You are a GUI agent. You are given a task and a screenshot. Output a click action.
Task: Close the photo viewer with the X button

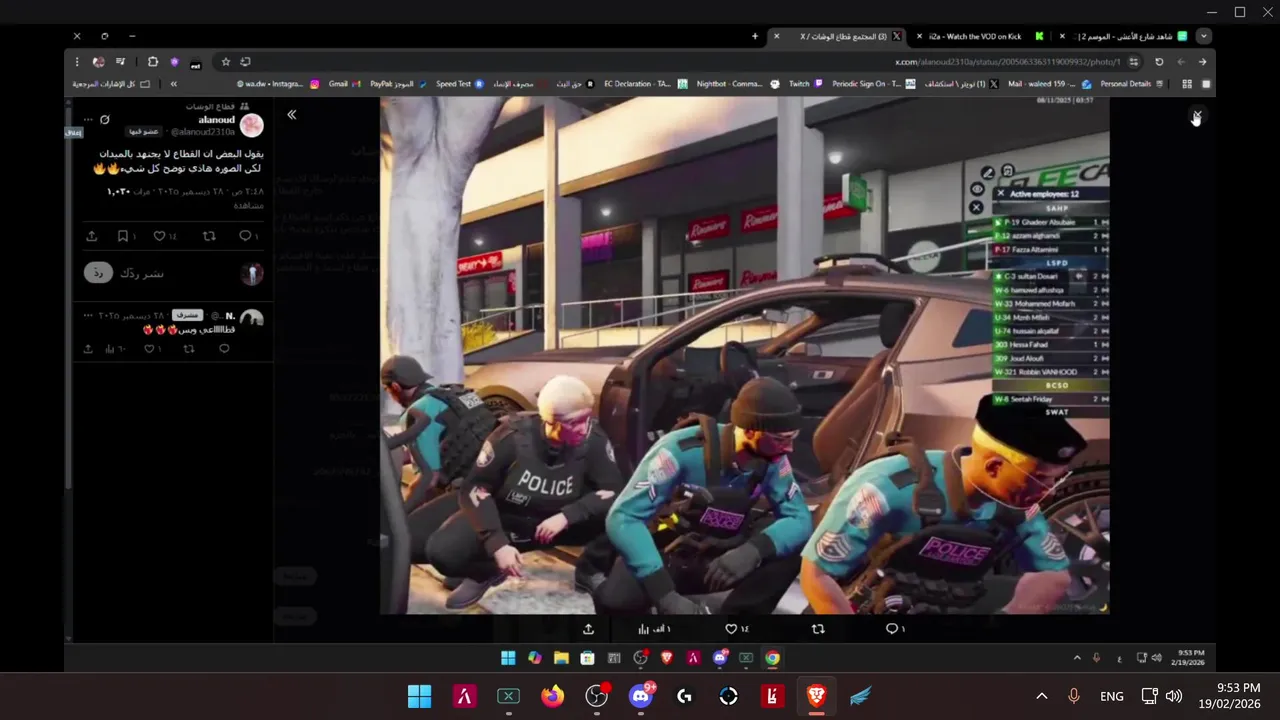coord(1196,117)
